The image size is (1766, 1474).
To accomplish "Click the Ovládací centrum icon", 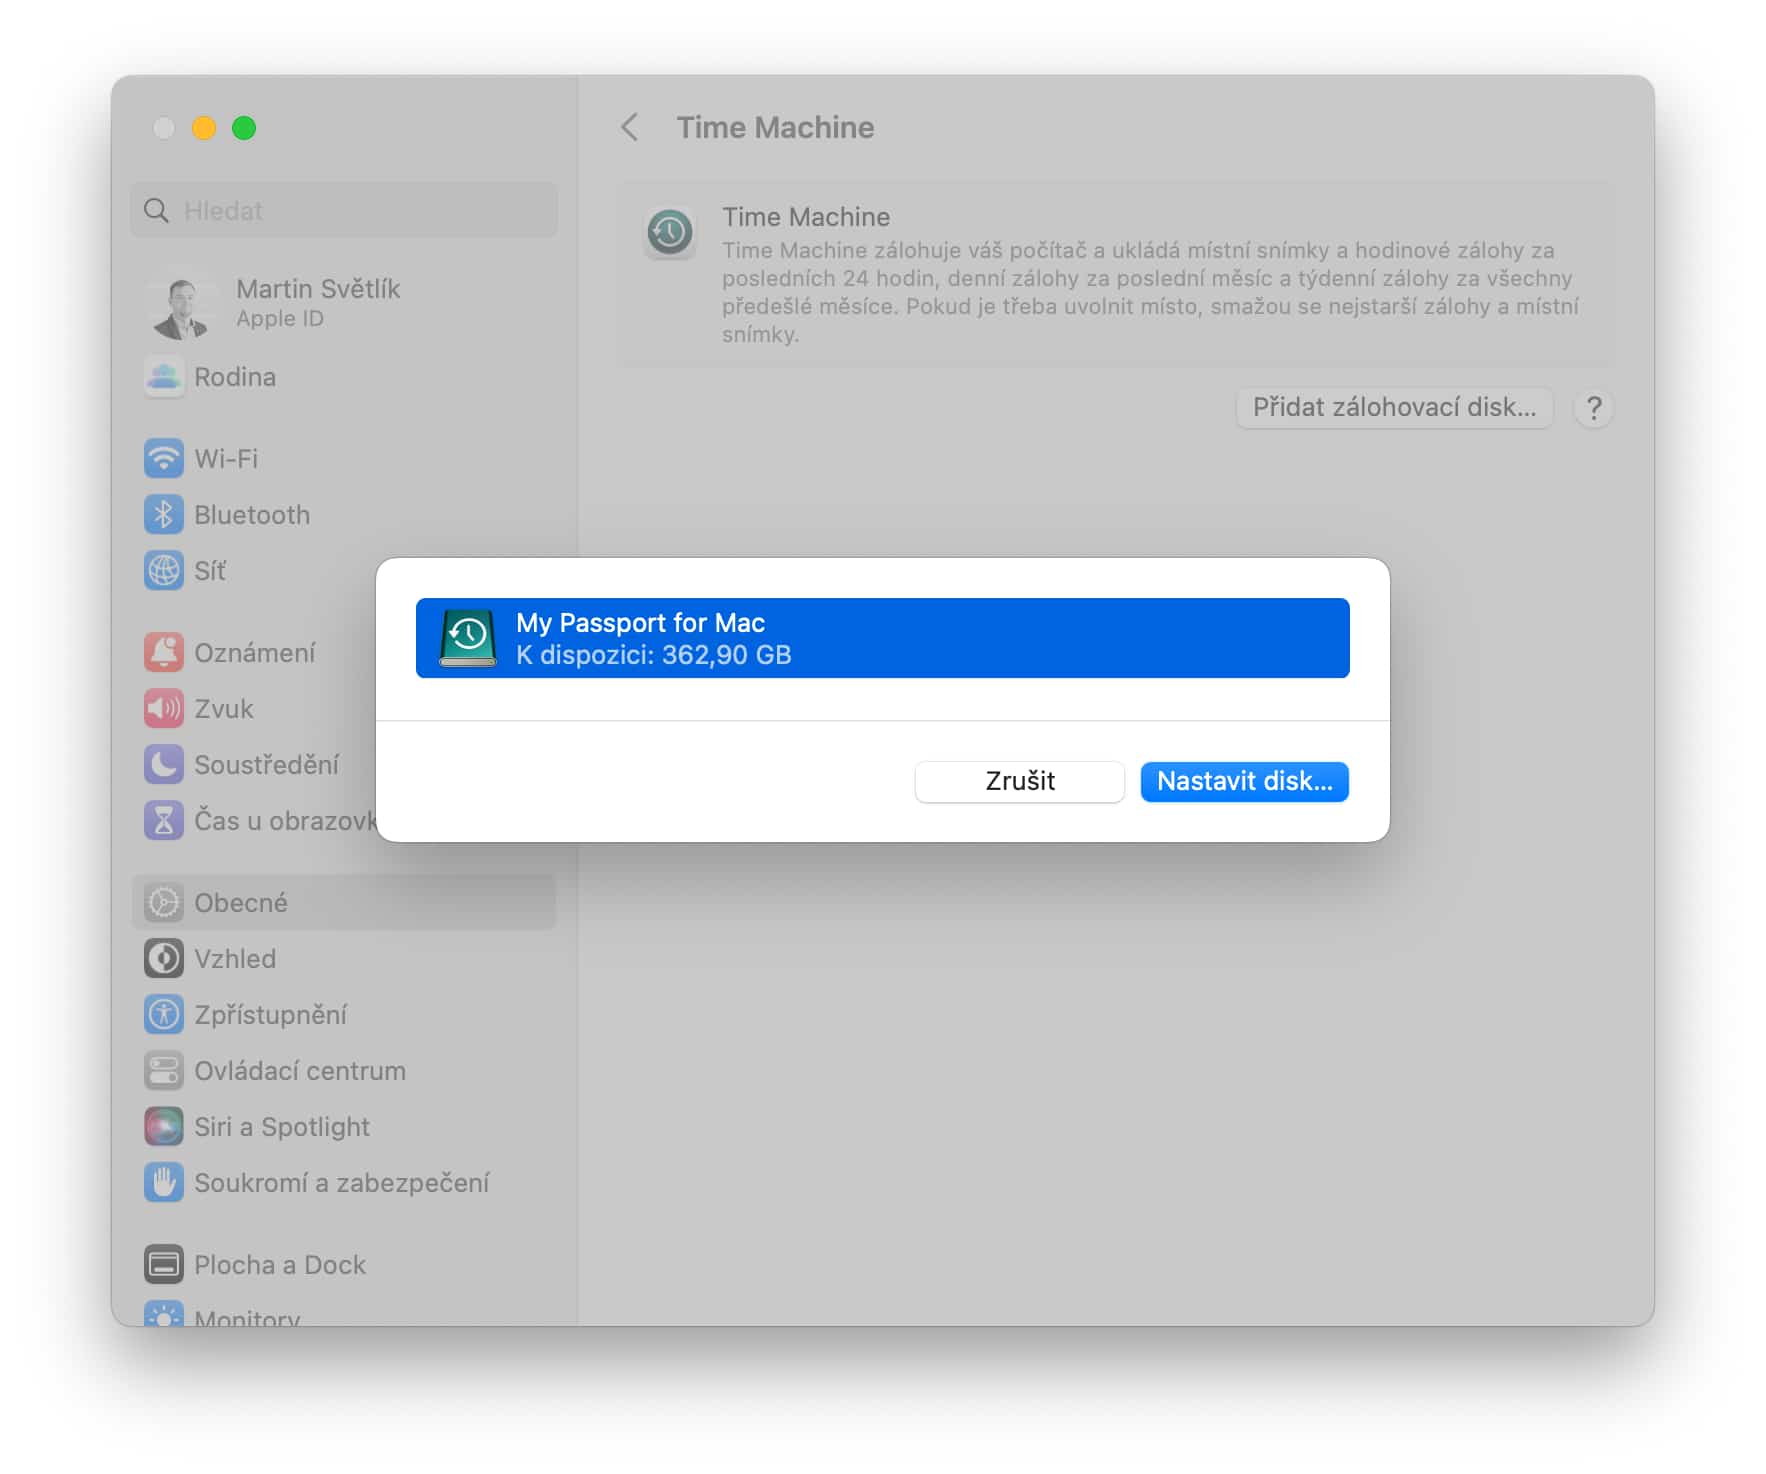I will click(164, 1071).
